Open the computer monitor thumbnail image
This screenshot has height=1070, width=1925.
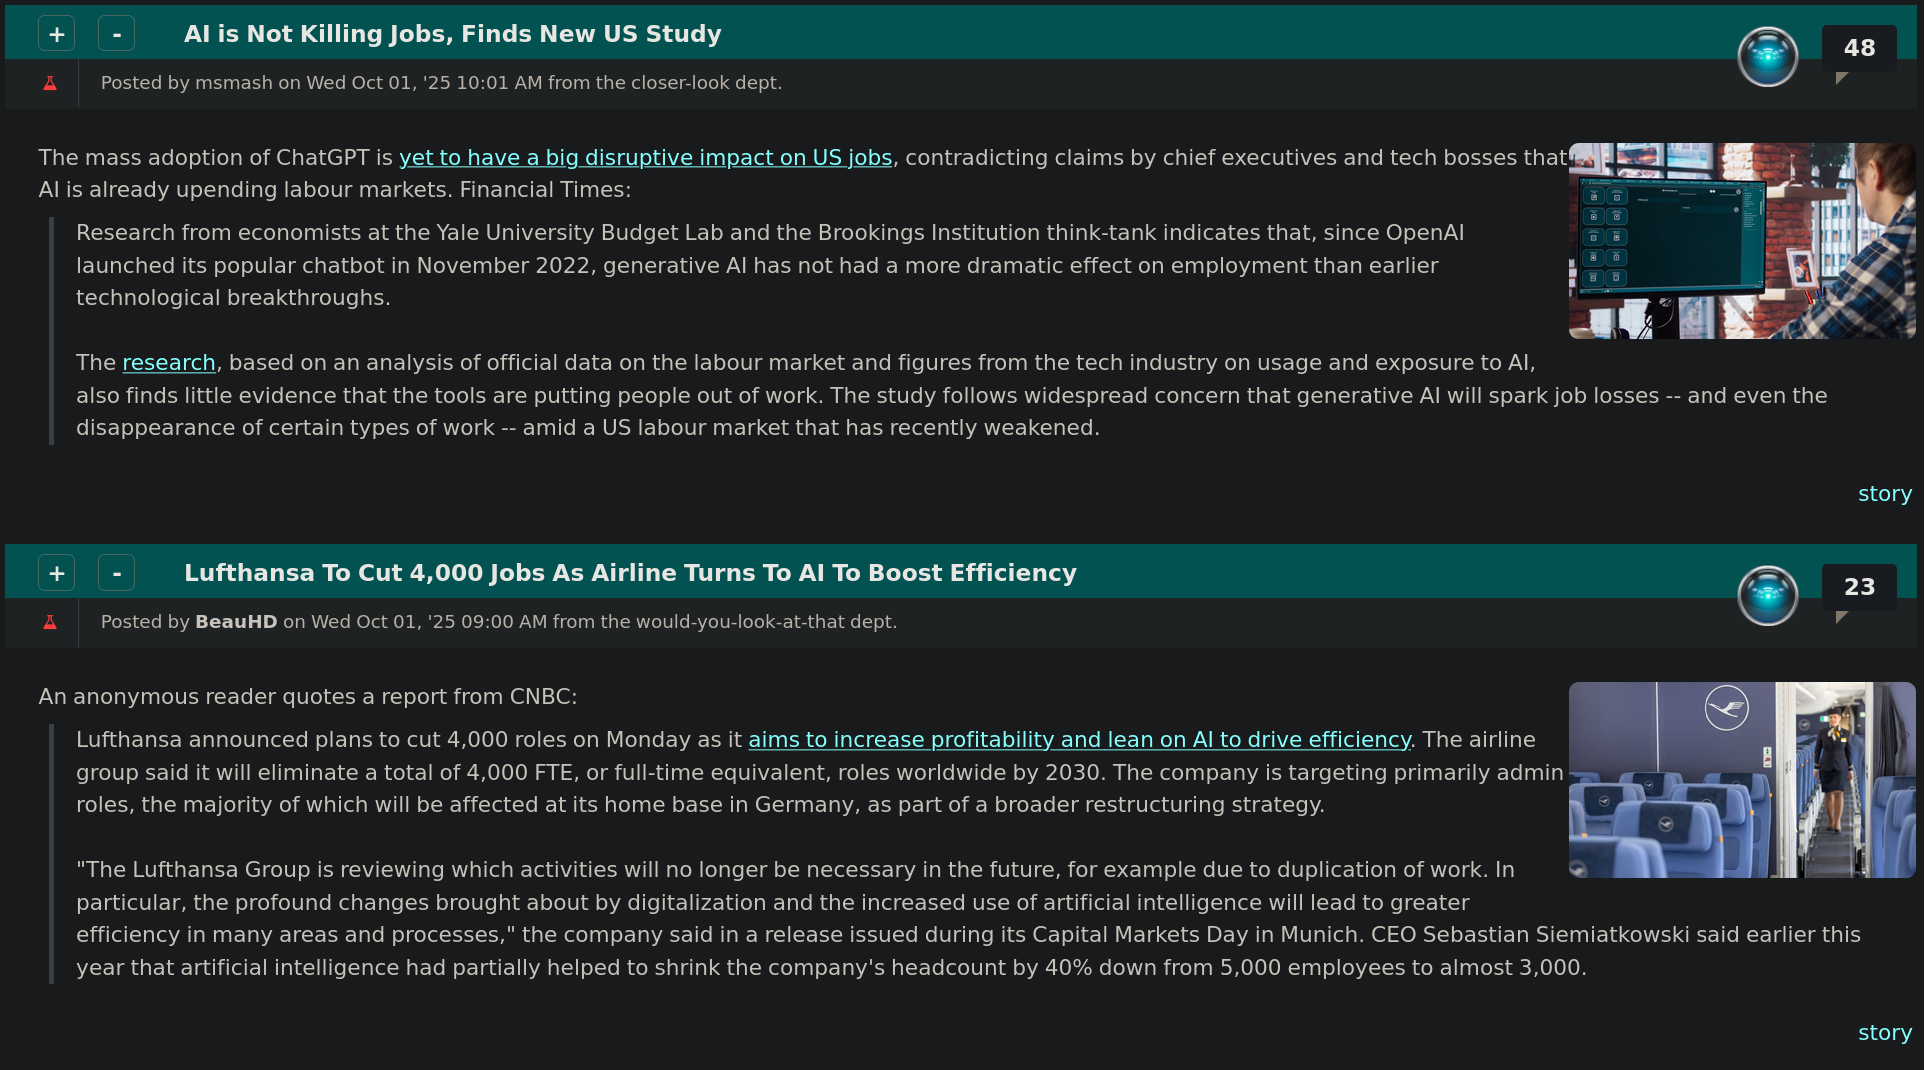(x=1741, y=241)
